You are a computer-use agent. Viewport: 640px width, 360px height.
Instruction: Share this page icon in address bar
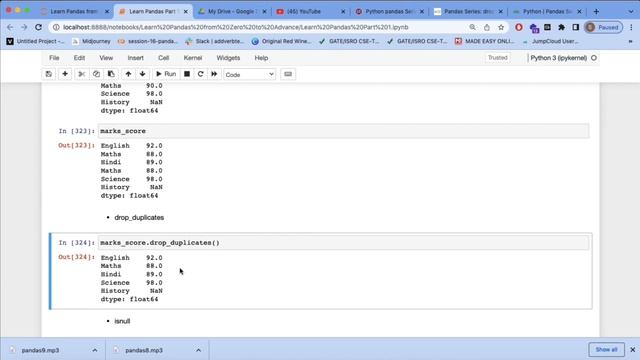click(x=487, y=27)
